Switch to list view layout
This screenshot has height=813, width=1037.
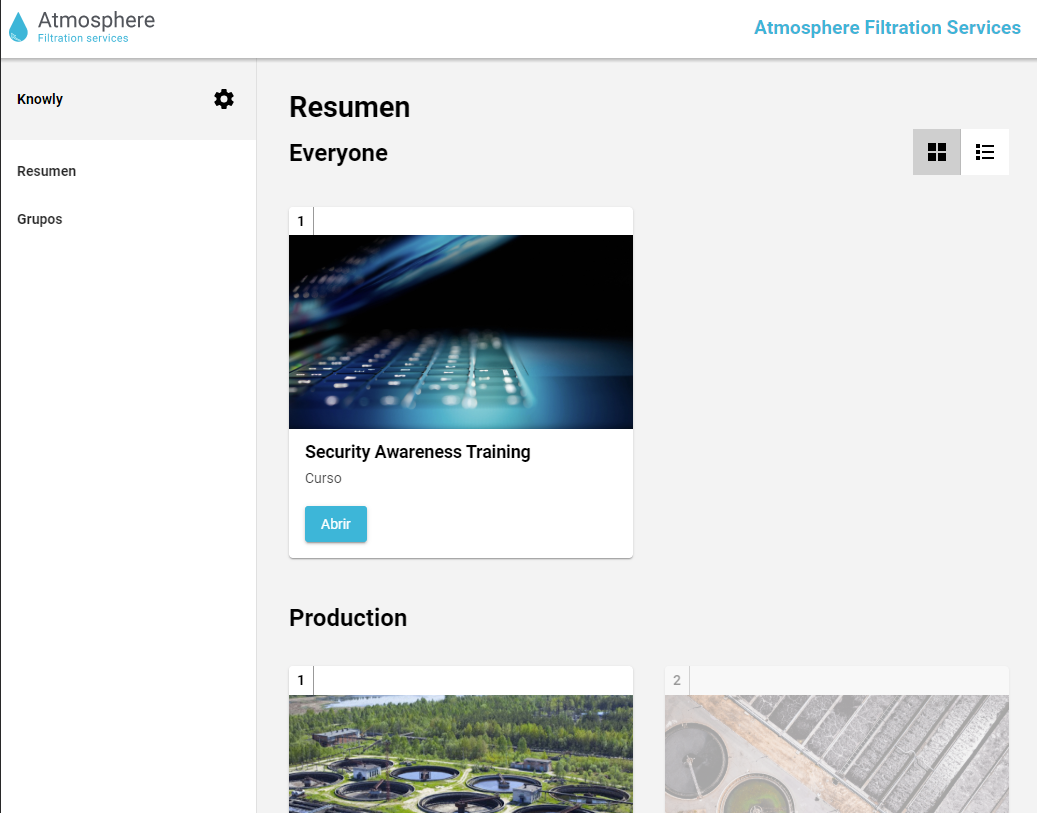(x=985, y=152)
